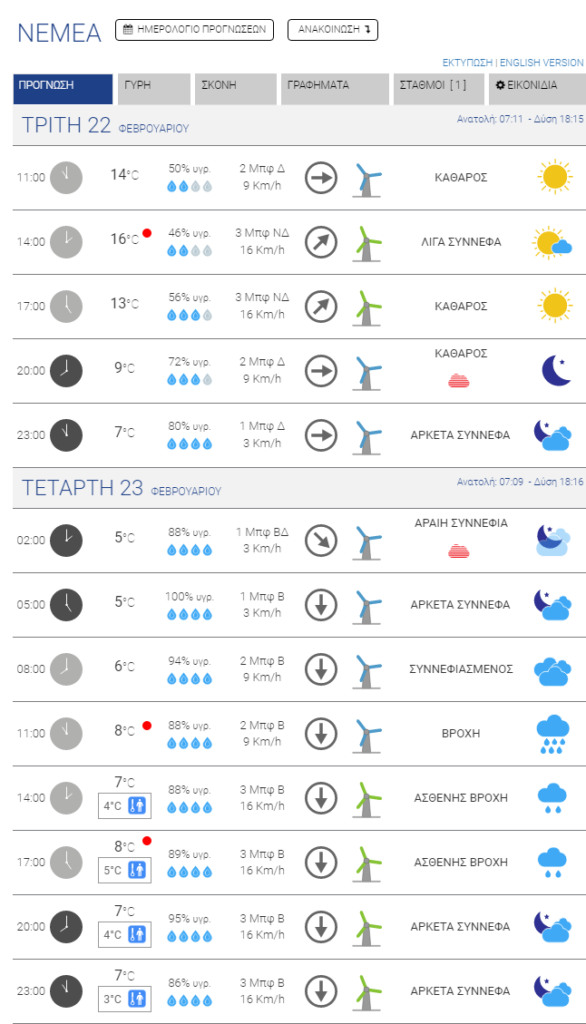Open the ΗΜΕΡΟΛΟΓΙΟ ΠΡΟΓΝΩΣΕΩΝ calendar
Screen dimensions: 586x1024
[195, 30]
